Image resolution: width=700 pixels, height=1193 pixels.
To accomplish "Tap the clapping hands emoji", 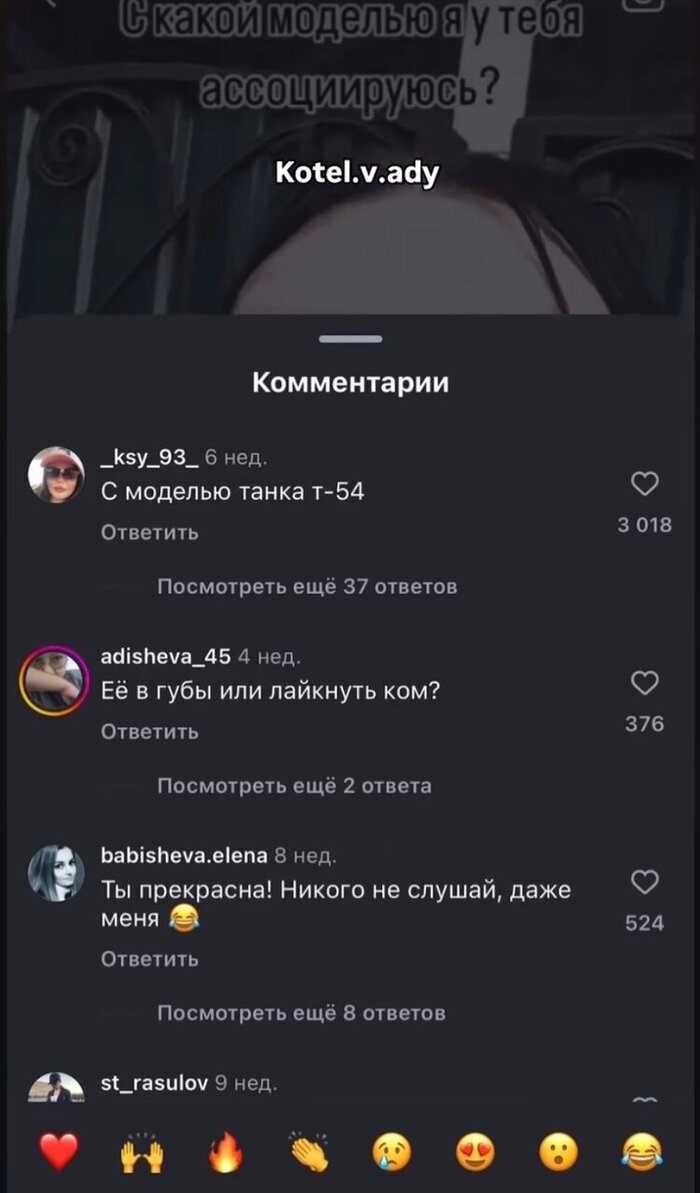I will [309, 1152].
